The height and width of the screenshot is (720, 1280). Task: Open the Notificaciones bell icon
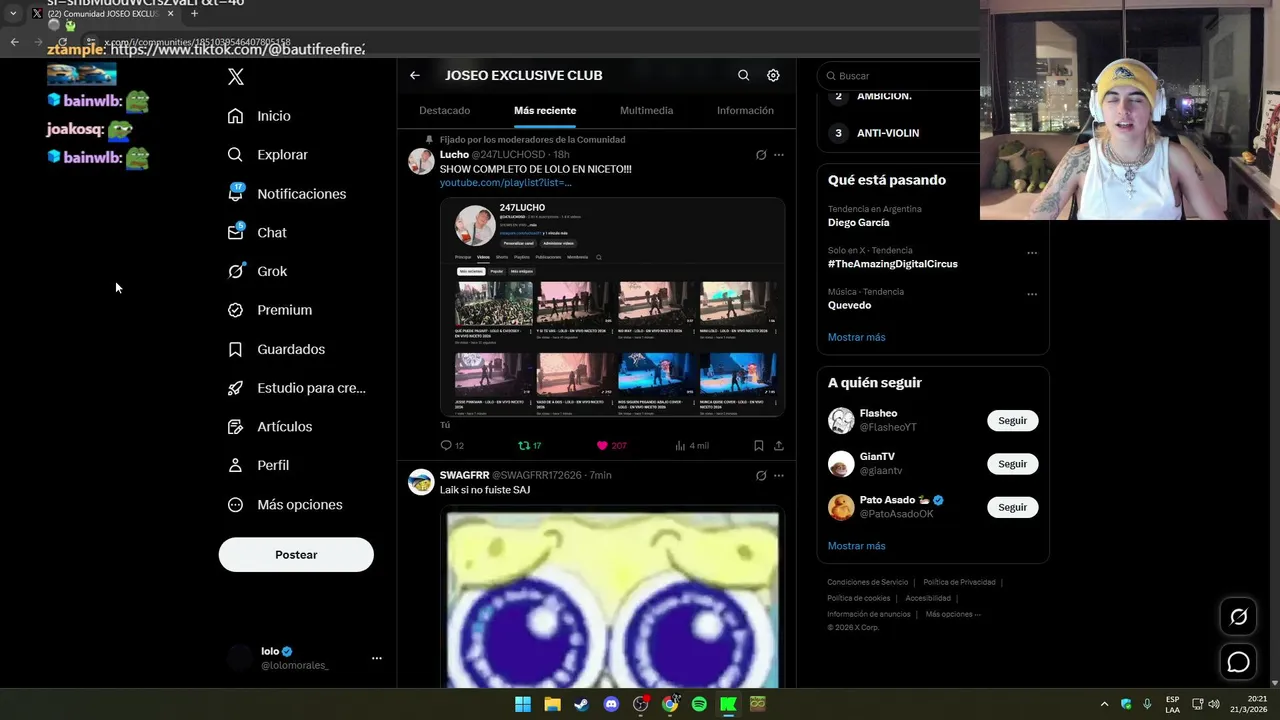(235, 193)
